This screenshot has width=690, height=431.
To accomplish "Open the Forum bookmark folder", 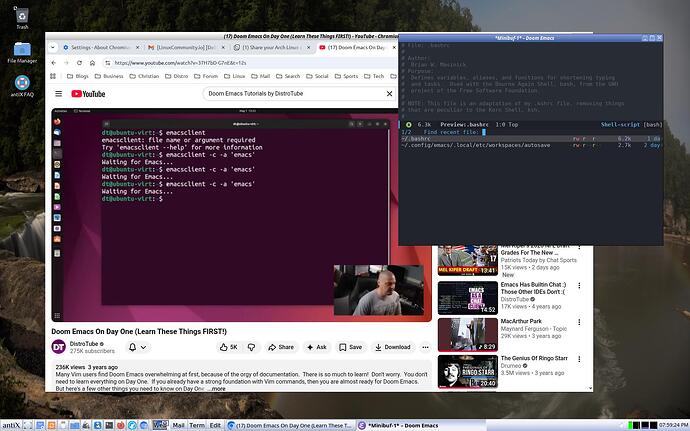I will pyautogui.click(x=206, y=76).
